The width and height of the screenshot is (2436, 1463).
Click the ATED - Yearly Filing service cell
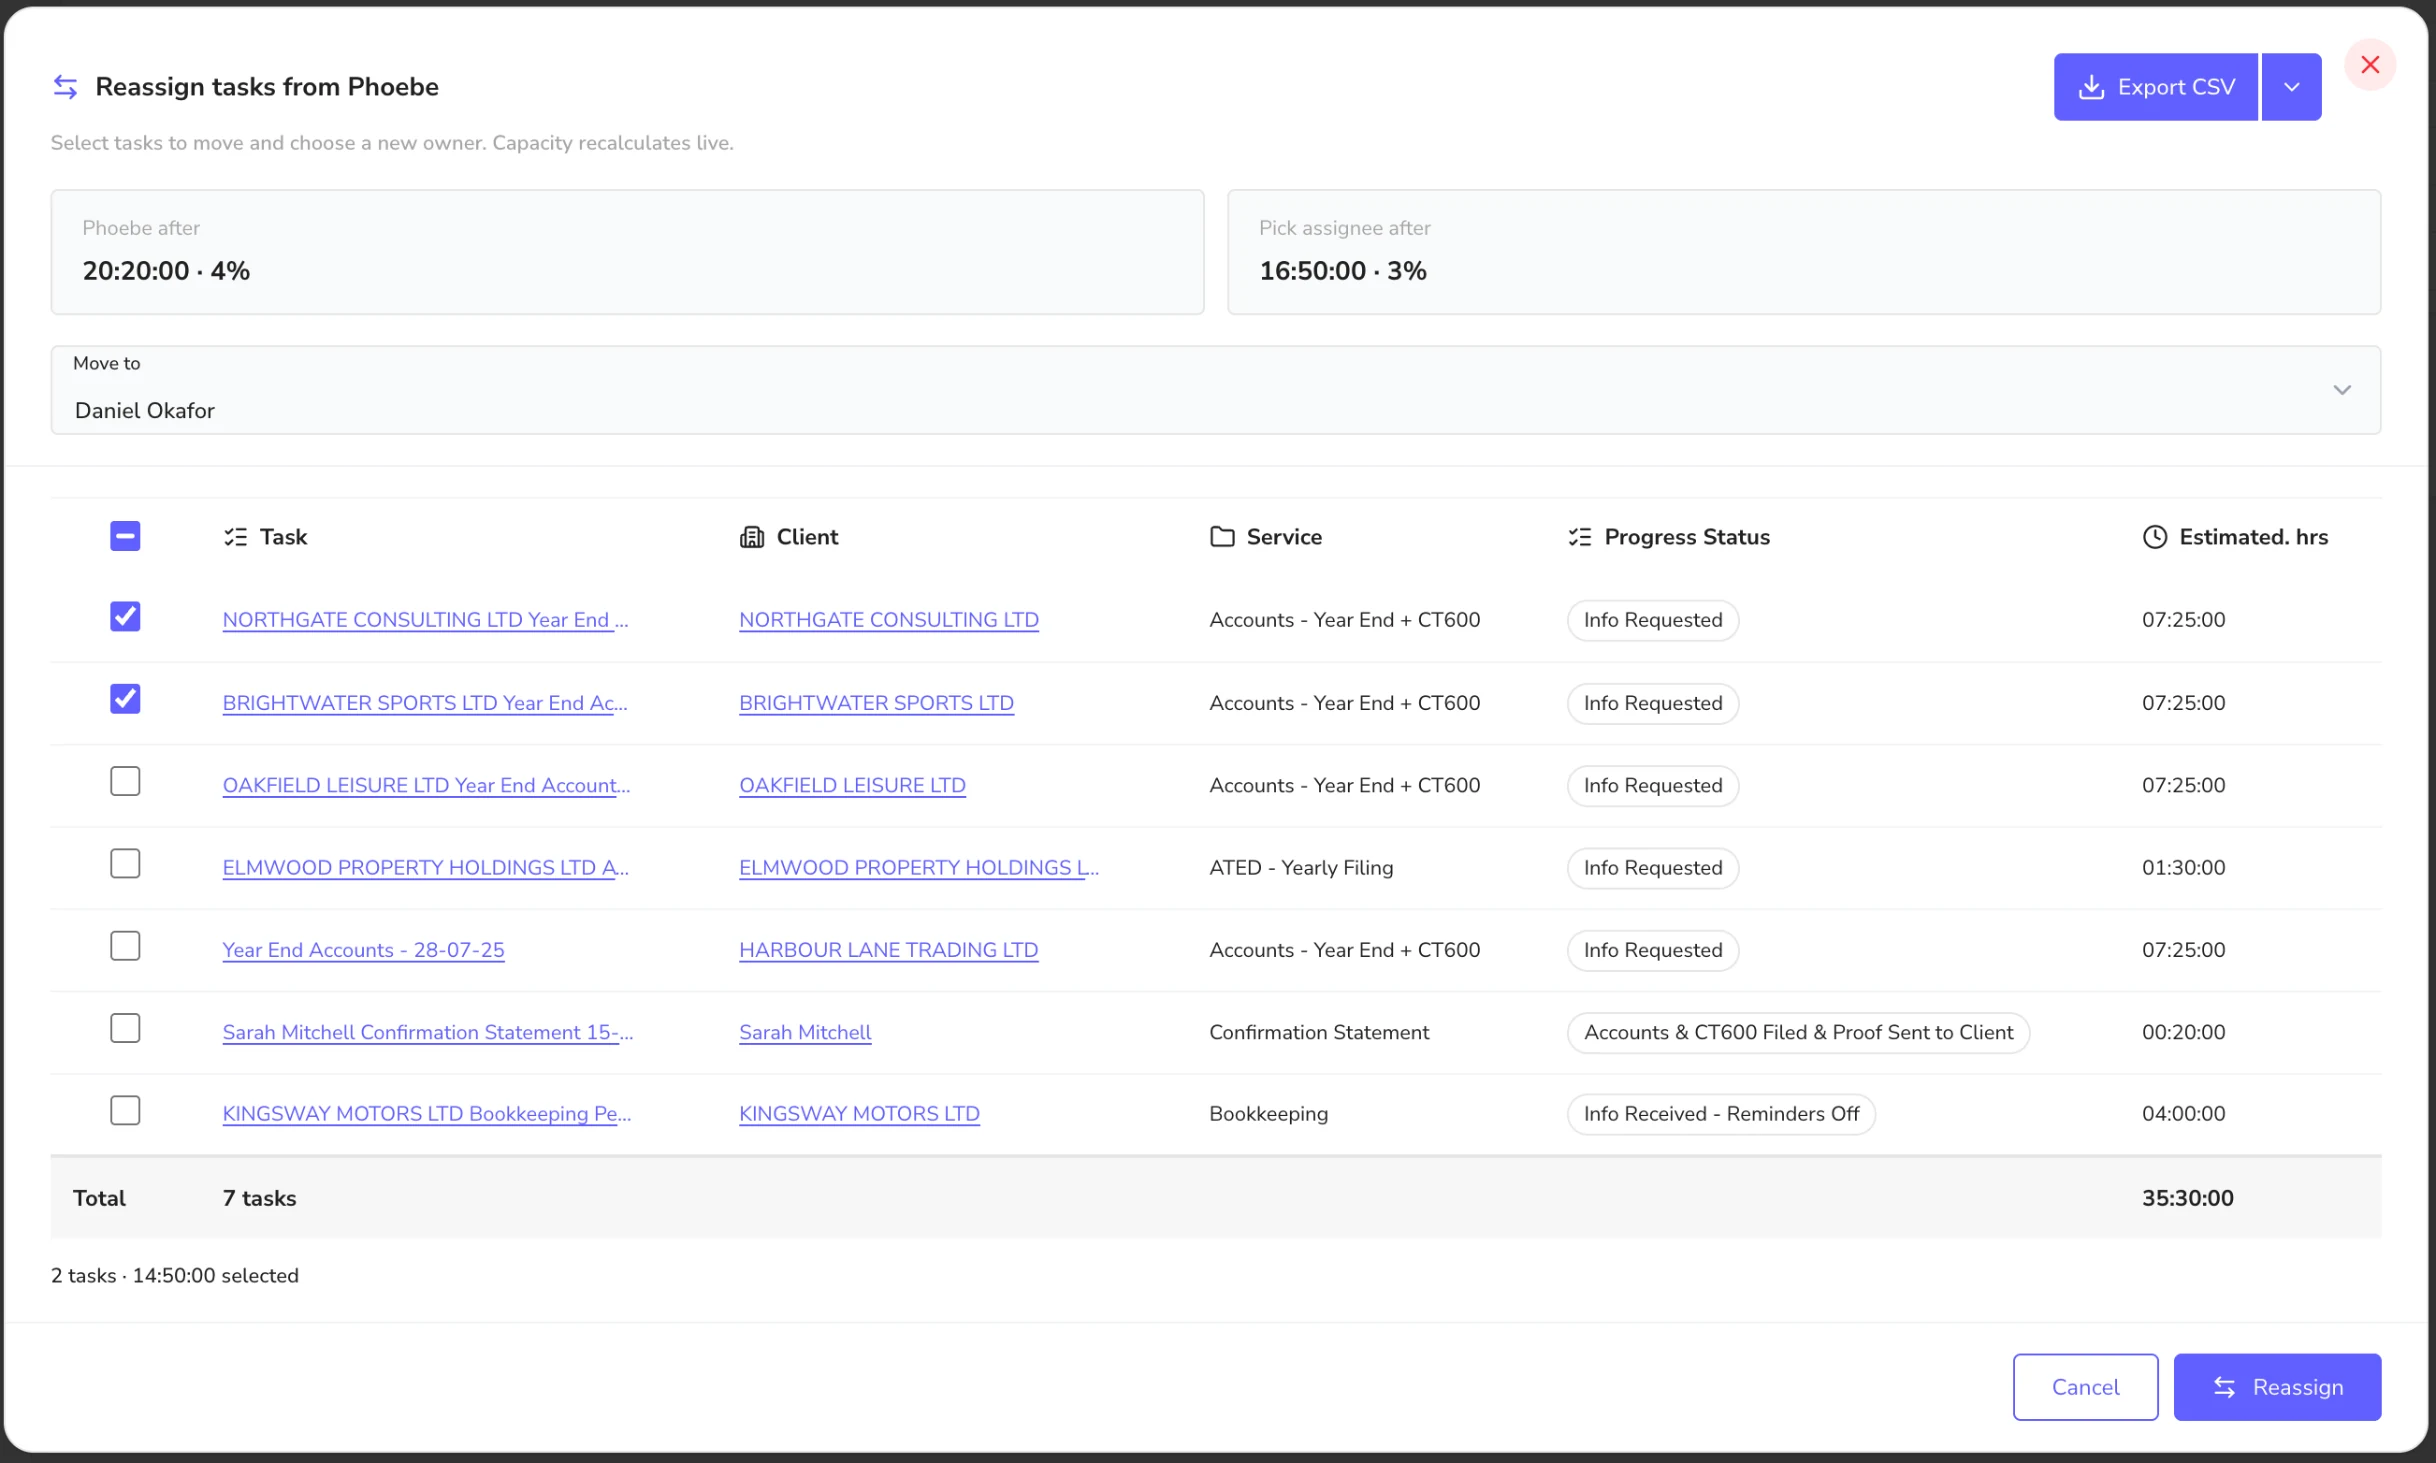click(1301, 868)
